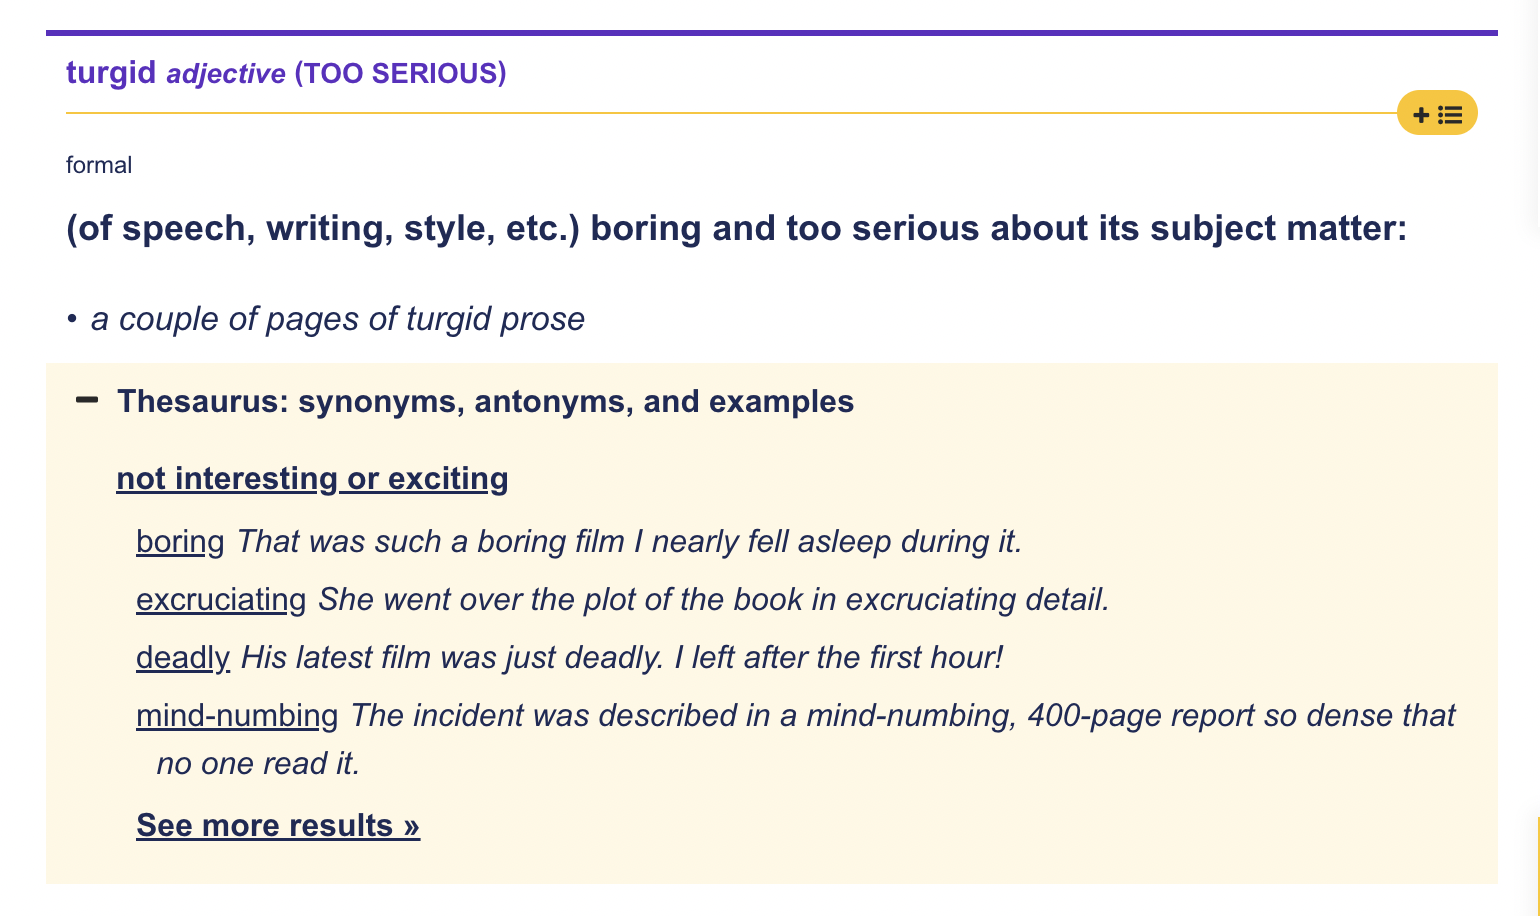
Task: Click the example 'a couple of pages of turgid prose'
Action: (x=337, y=319)
